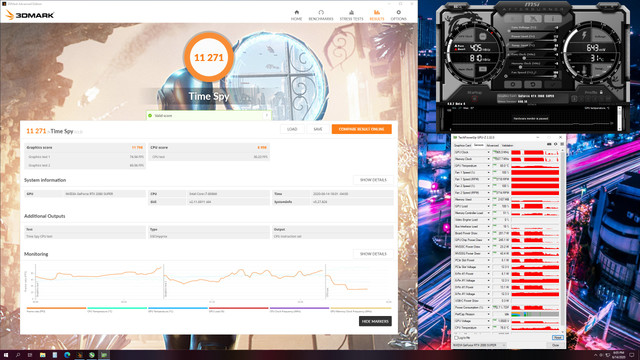The image size is (640, 360).
Task: Switch to GPU-Z Advanced tab
Action: 493,145
